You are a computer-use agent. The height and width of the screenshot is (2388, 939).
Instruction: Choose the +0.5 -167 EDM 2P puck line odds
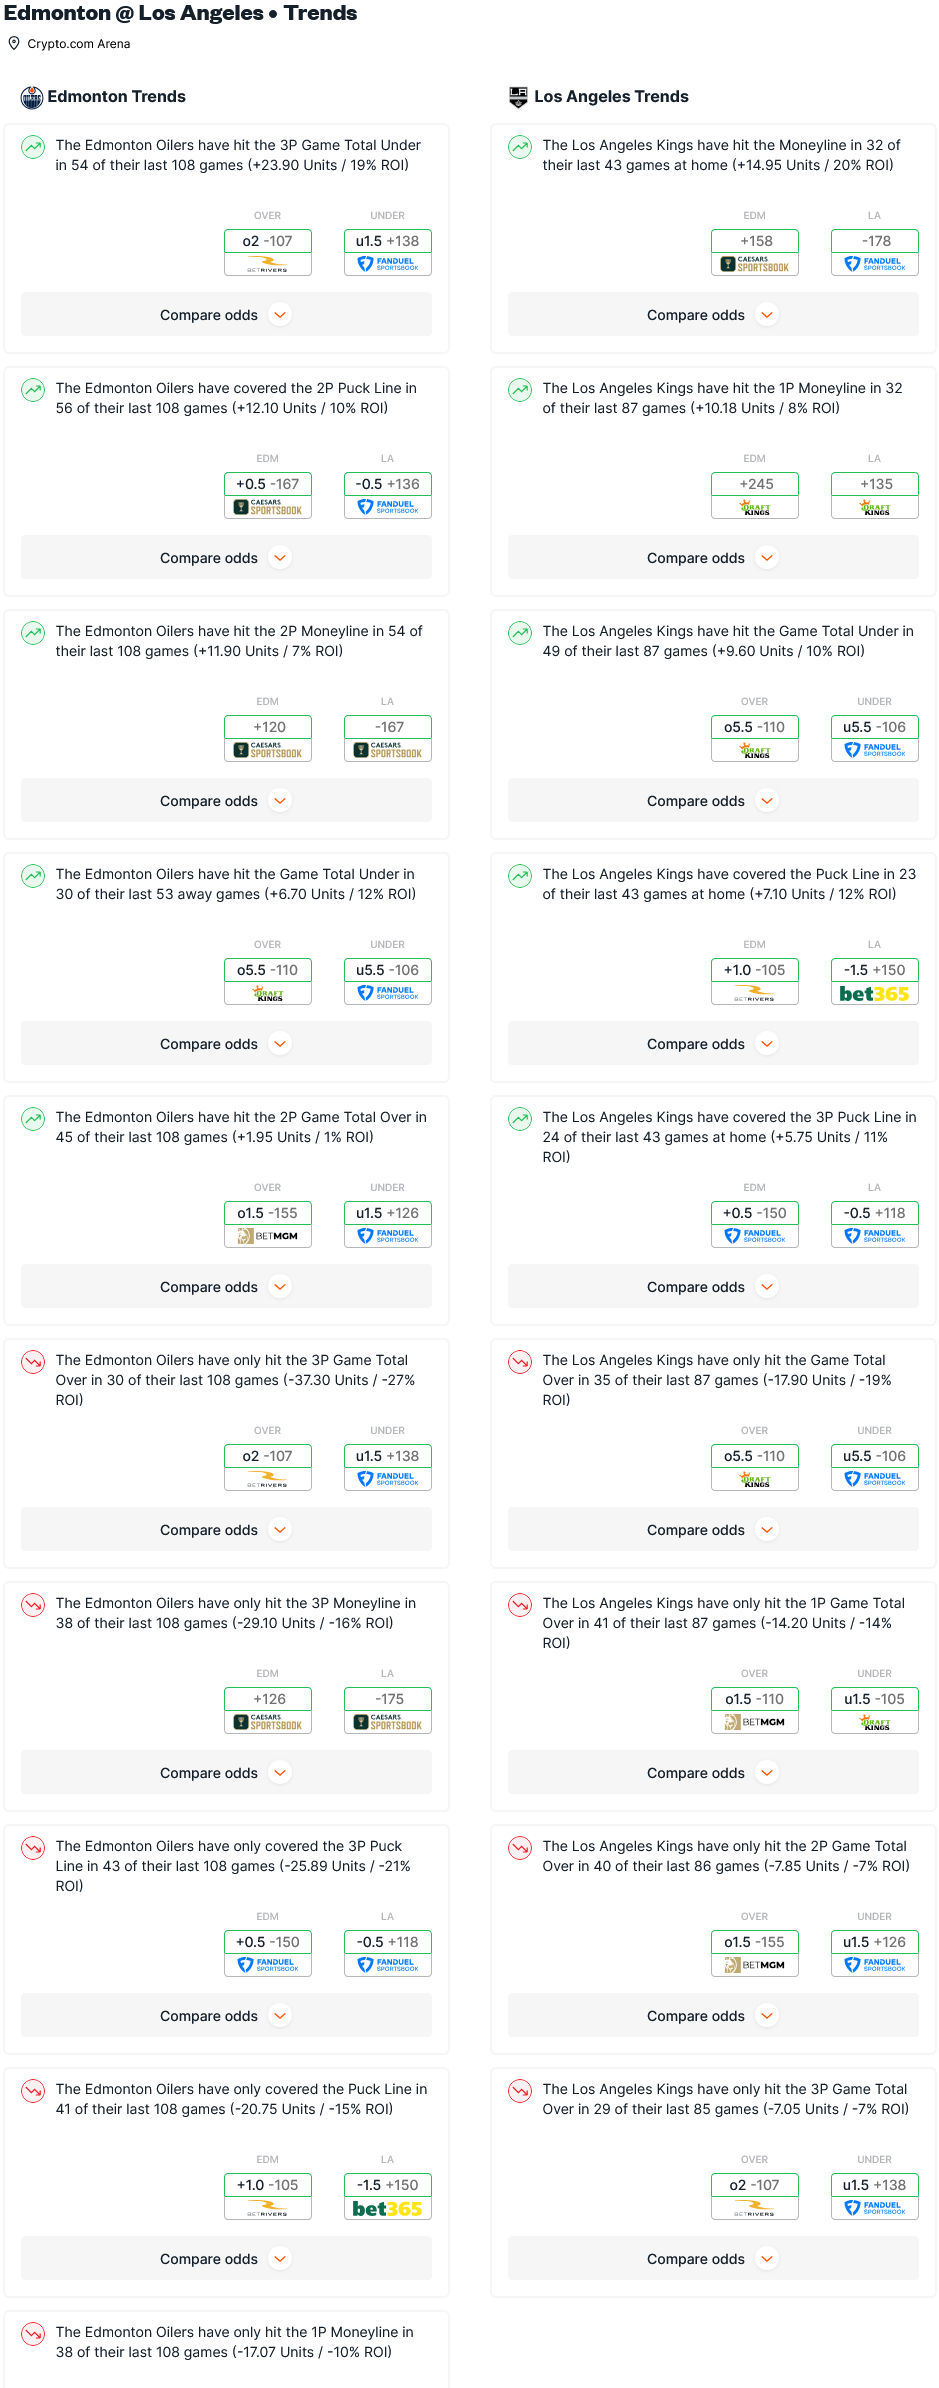point(268,484)
